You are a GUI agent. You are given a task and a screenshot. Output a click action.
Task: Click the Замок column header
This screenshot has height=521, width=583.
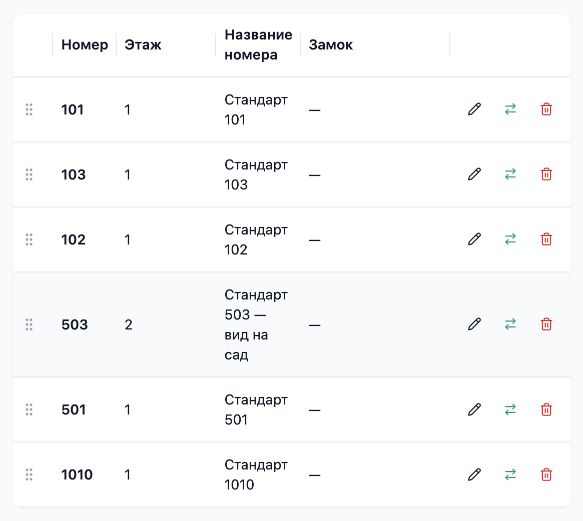[331, 45]
